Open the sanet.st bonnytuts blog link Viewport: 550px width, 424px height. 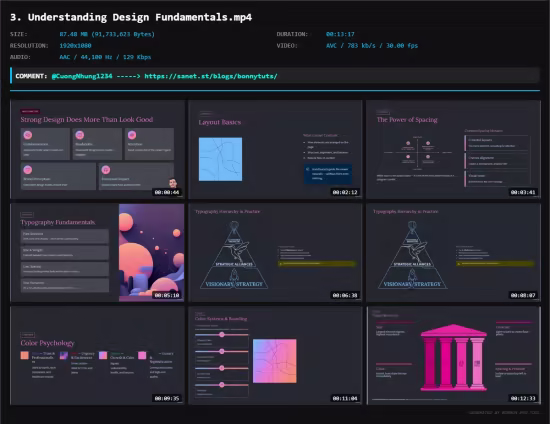point(211,76)
